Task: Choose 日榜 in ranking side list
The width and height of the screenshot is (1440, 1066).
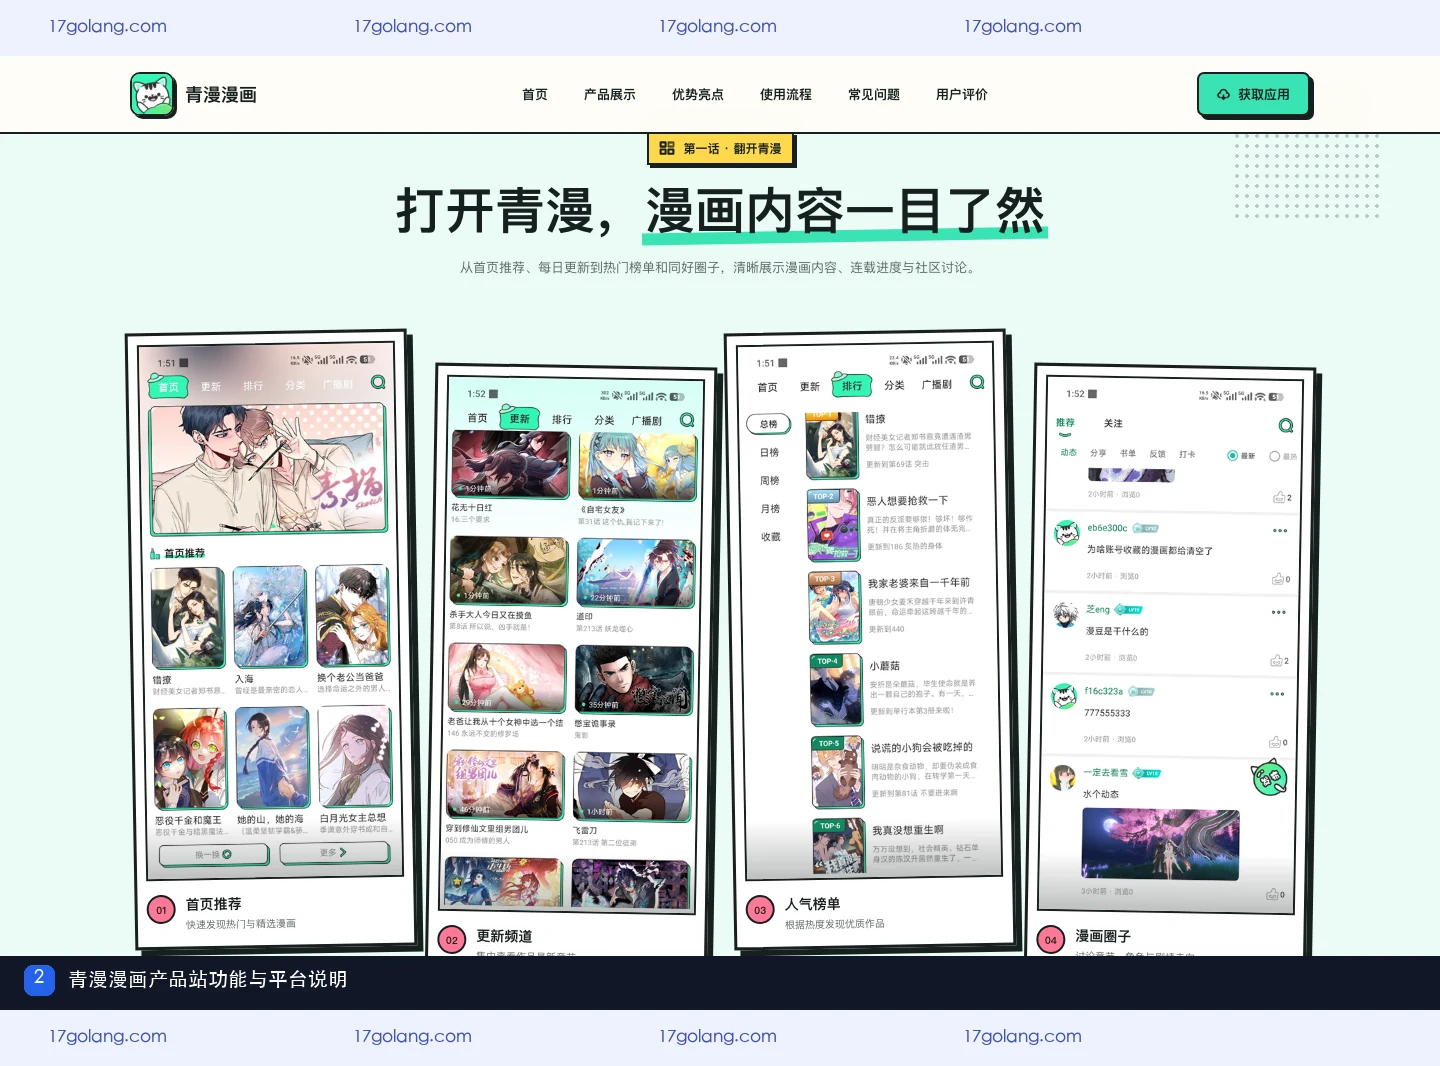Action: pos(769,452)
